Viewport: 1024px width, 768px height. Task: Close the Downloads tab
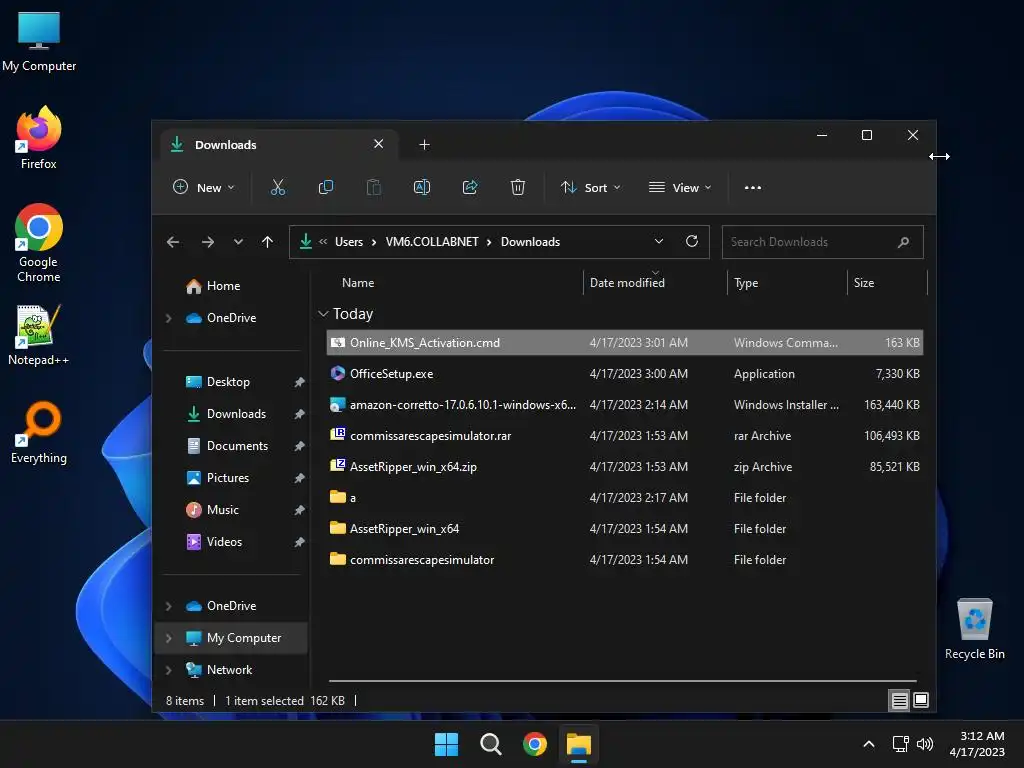tap(379, 144)
